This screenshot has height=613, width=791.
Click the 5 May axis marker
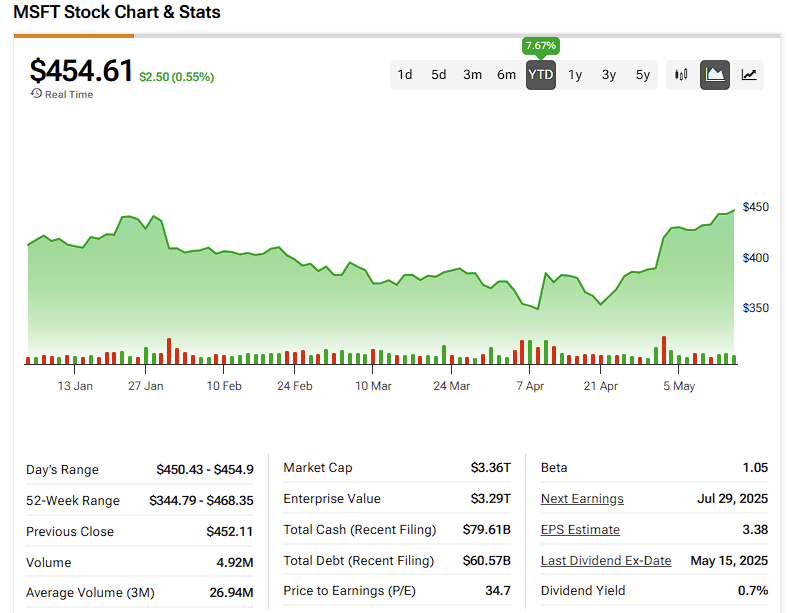(x=679, y=386)
